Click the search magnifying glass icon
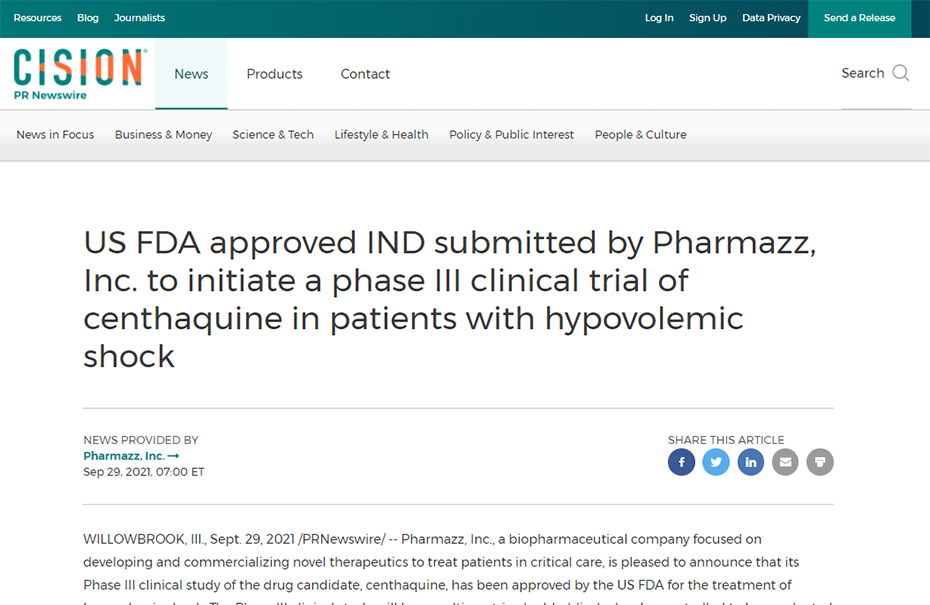Image resolution: width=930 pixels, height=605 pixels. [x=900, y=73]
